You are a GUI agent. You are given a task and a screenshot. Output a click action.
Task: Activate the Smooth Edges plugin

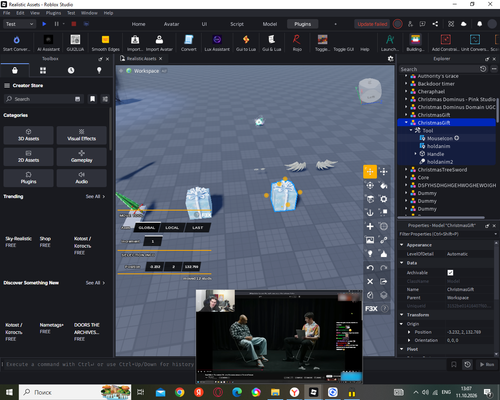pos(105,43)
